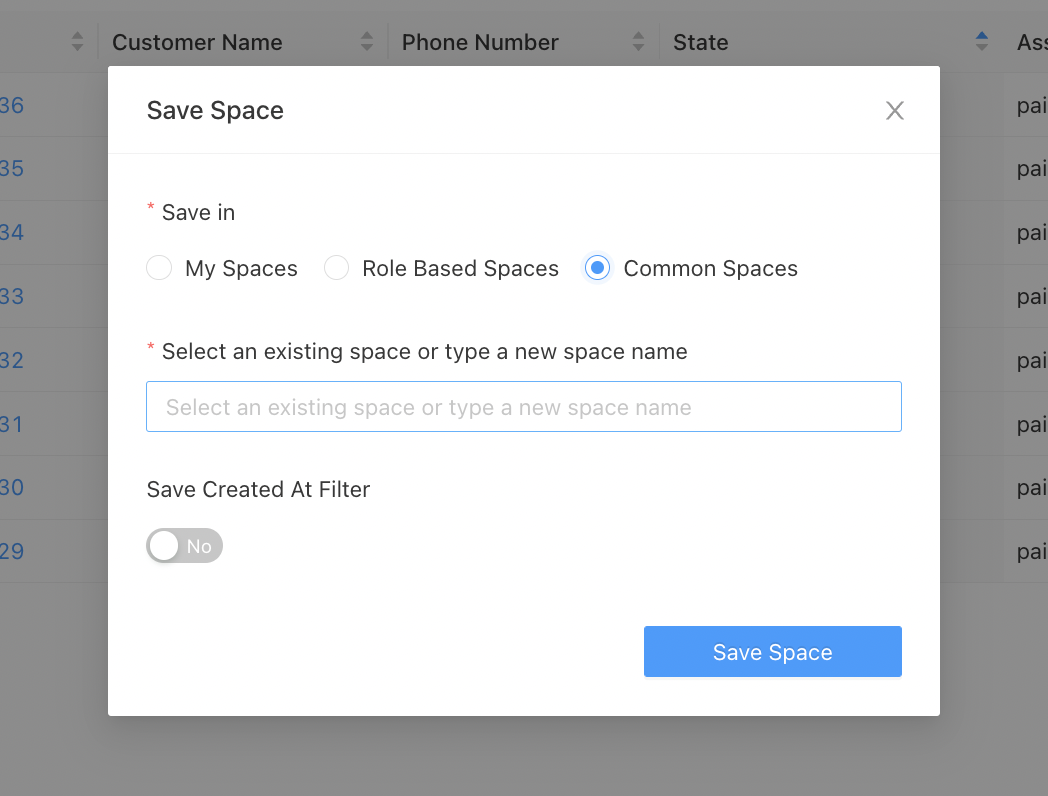
Task: Click the State column header text
Action: pyautogui.click(x=700, y=42)
